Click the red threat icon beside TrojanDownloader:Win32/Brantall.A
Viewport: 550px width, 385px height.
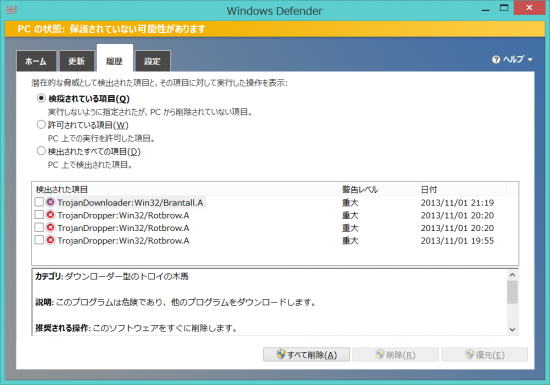(x=51, y=202)
